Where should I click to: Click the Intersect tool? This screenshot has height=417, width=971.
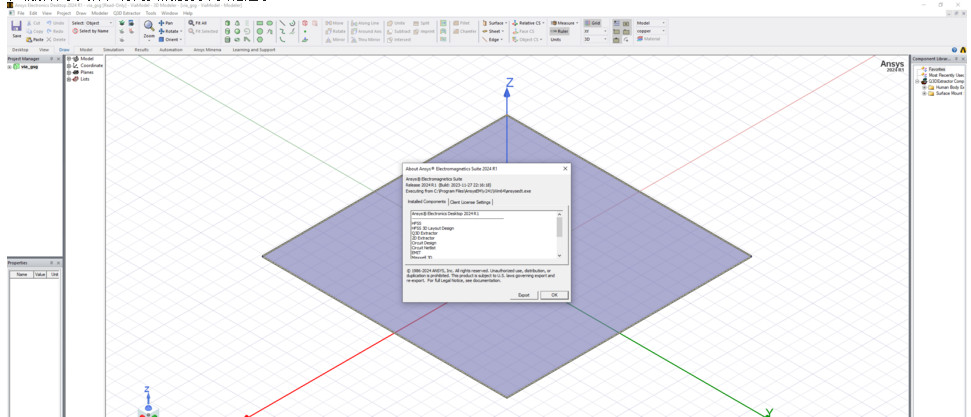(x=398, y=39)
